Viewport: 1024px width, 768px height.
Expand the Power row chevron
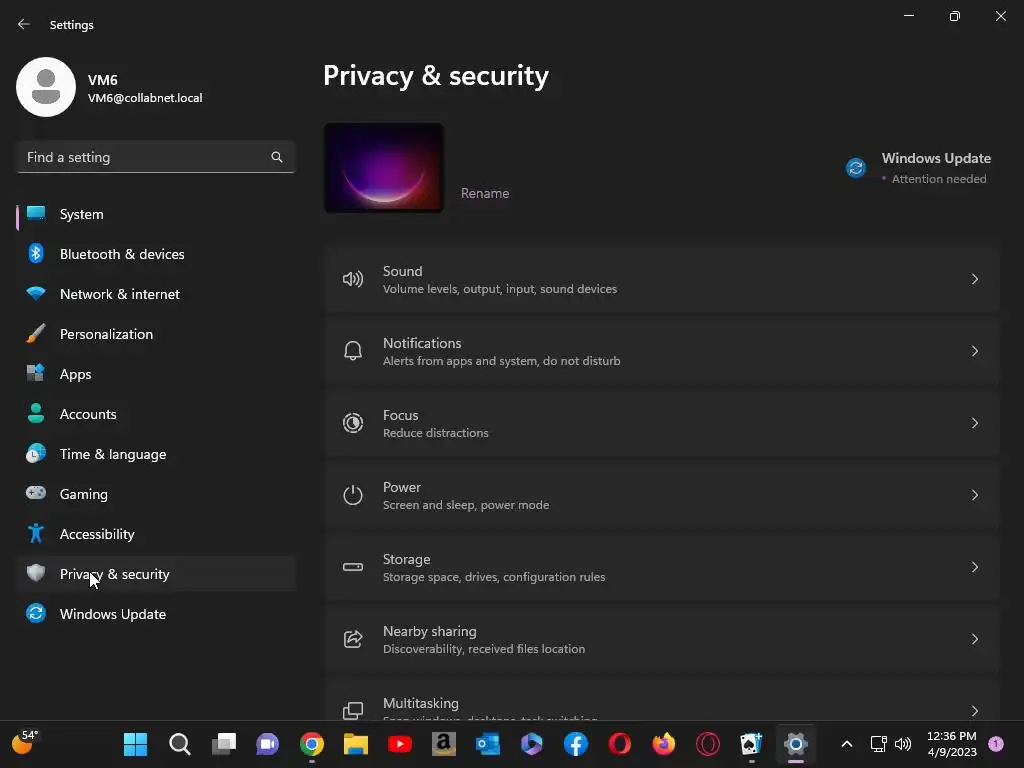pyautogui.click(x=974, y=495)
